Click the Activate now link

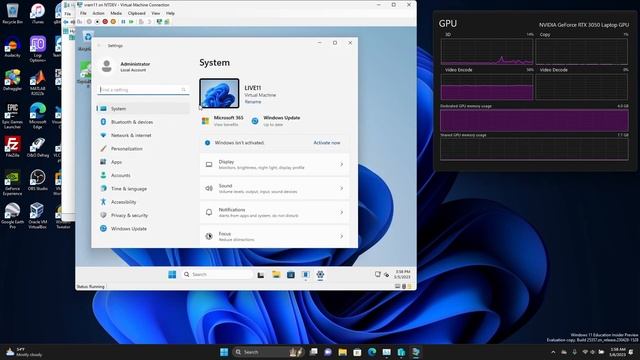point(327,143)
